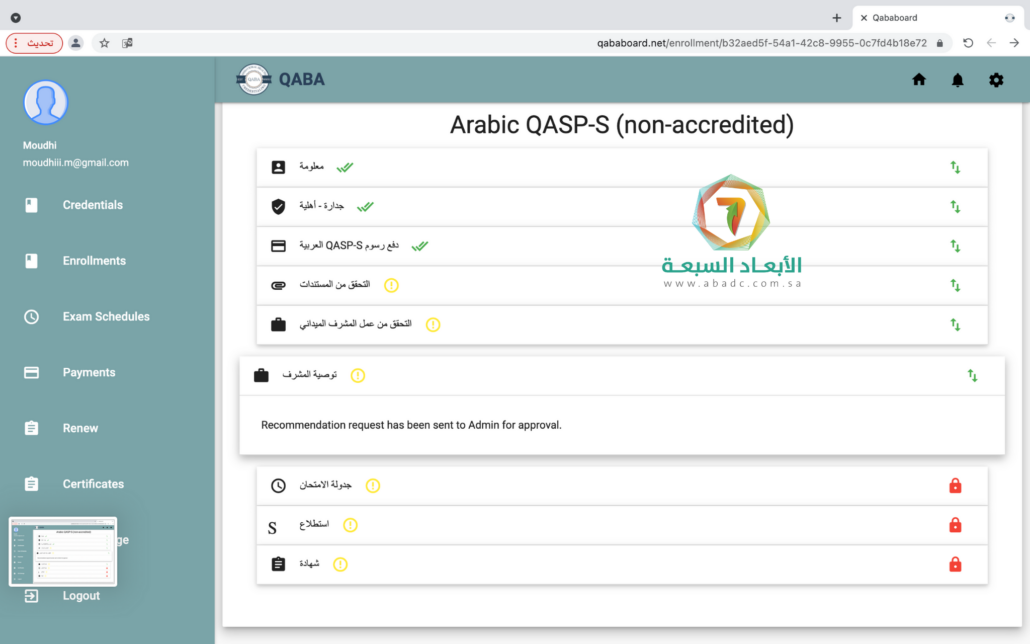Click the clock icon beside جدولة الامتحان

278,486
